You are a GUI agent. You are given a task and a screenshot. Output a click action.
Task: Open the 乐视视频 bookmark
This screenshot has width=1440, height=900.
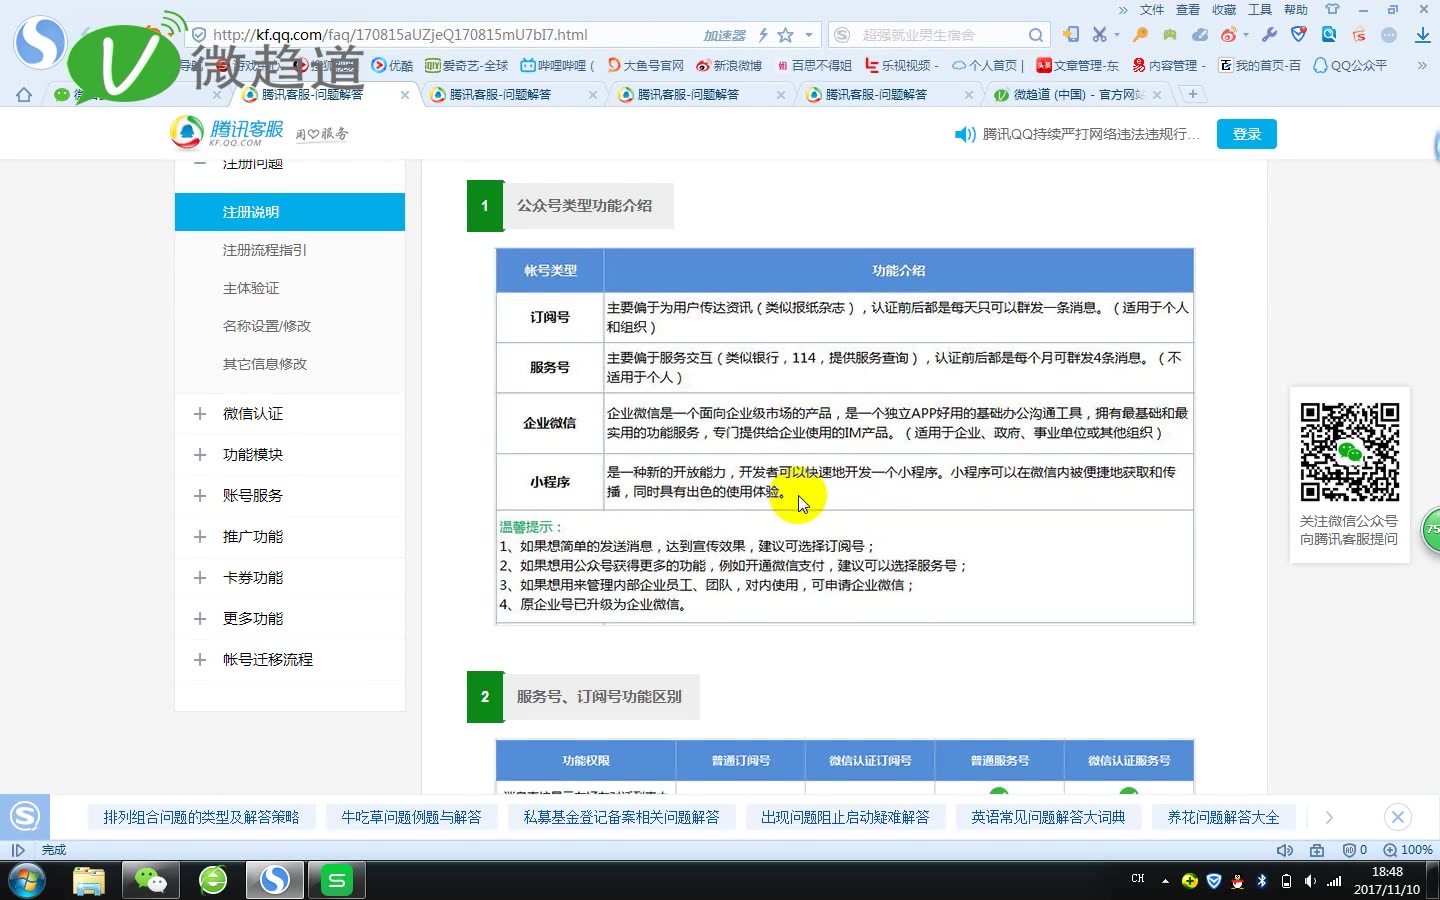pos(901,66)
